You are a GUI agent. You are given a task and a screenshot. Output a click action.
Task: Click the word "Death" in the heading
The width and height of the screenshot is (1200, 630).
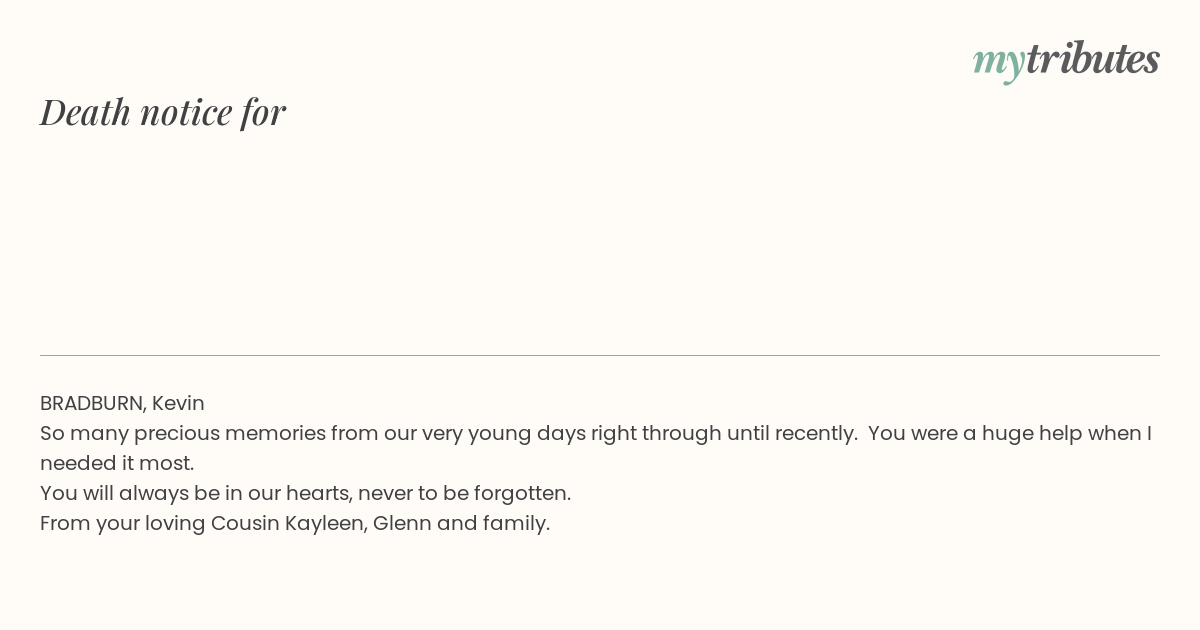coord(86,112)
